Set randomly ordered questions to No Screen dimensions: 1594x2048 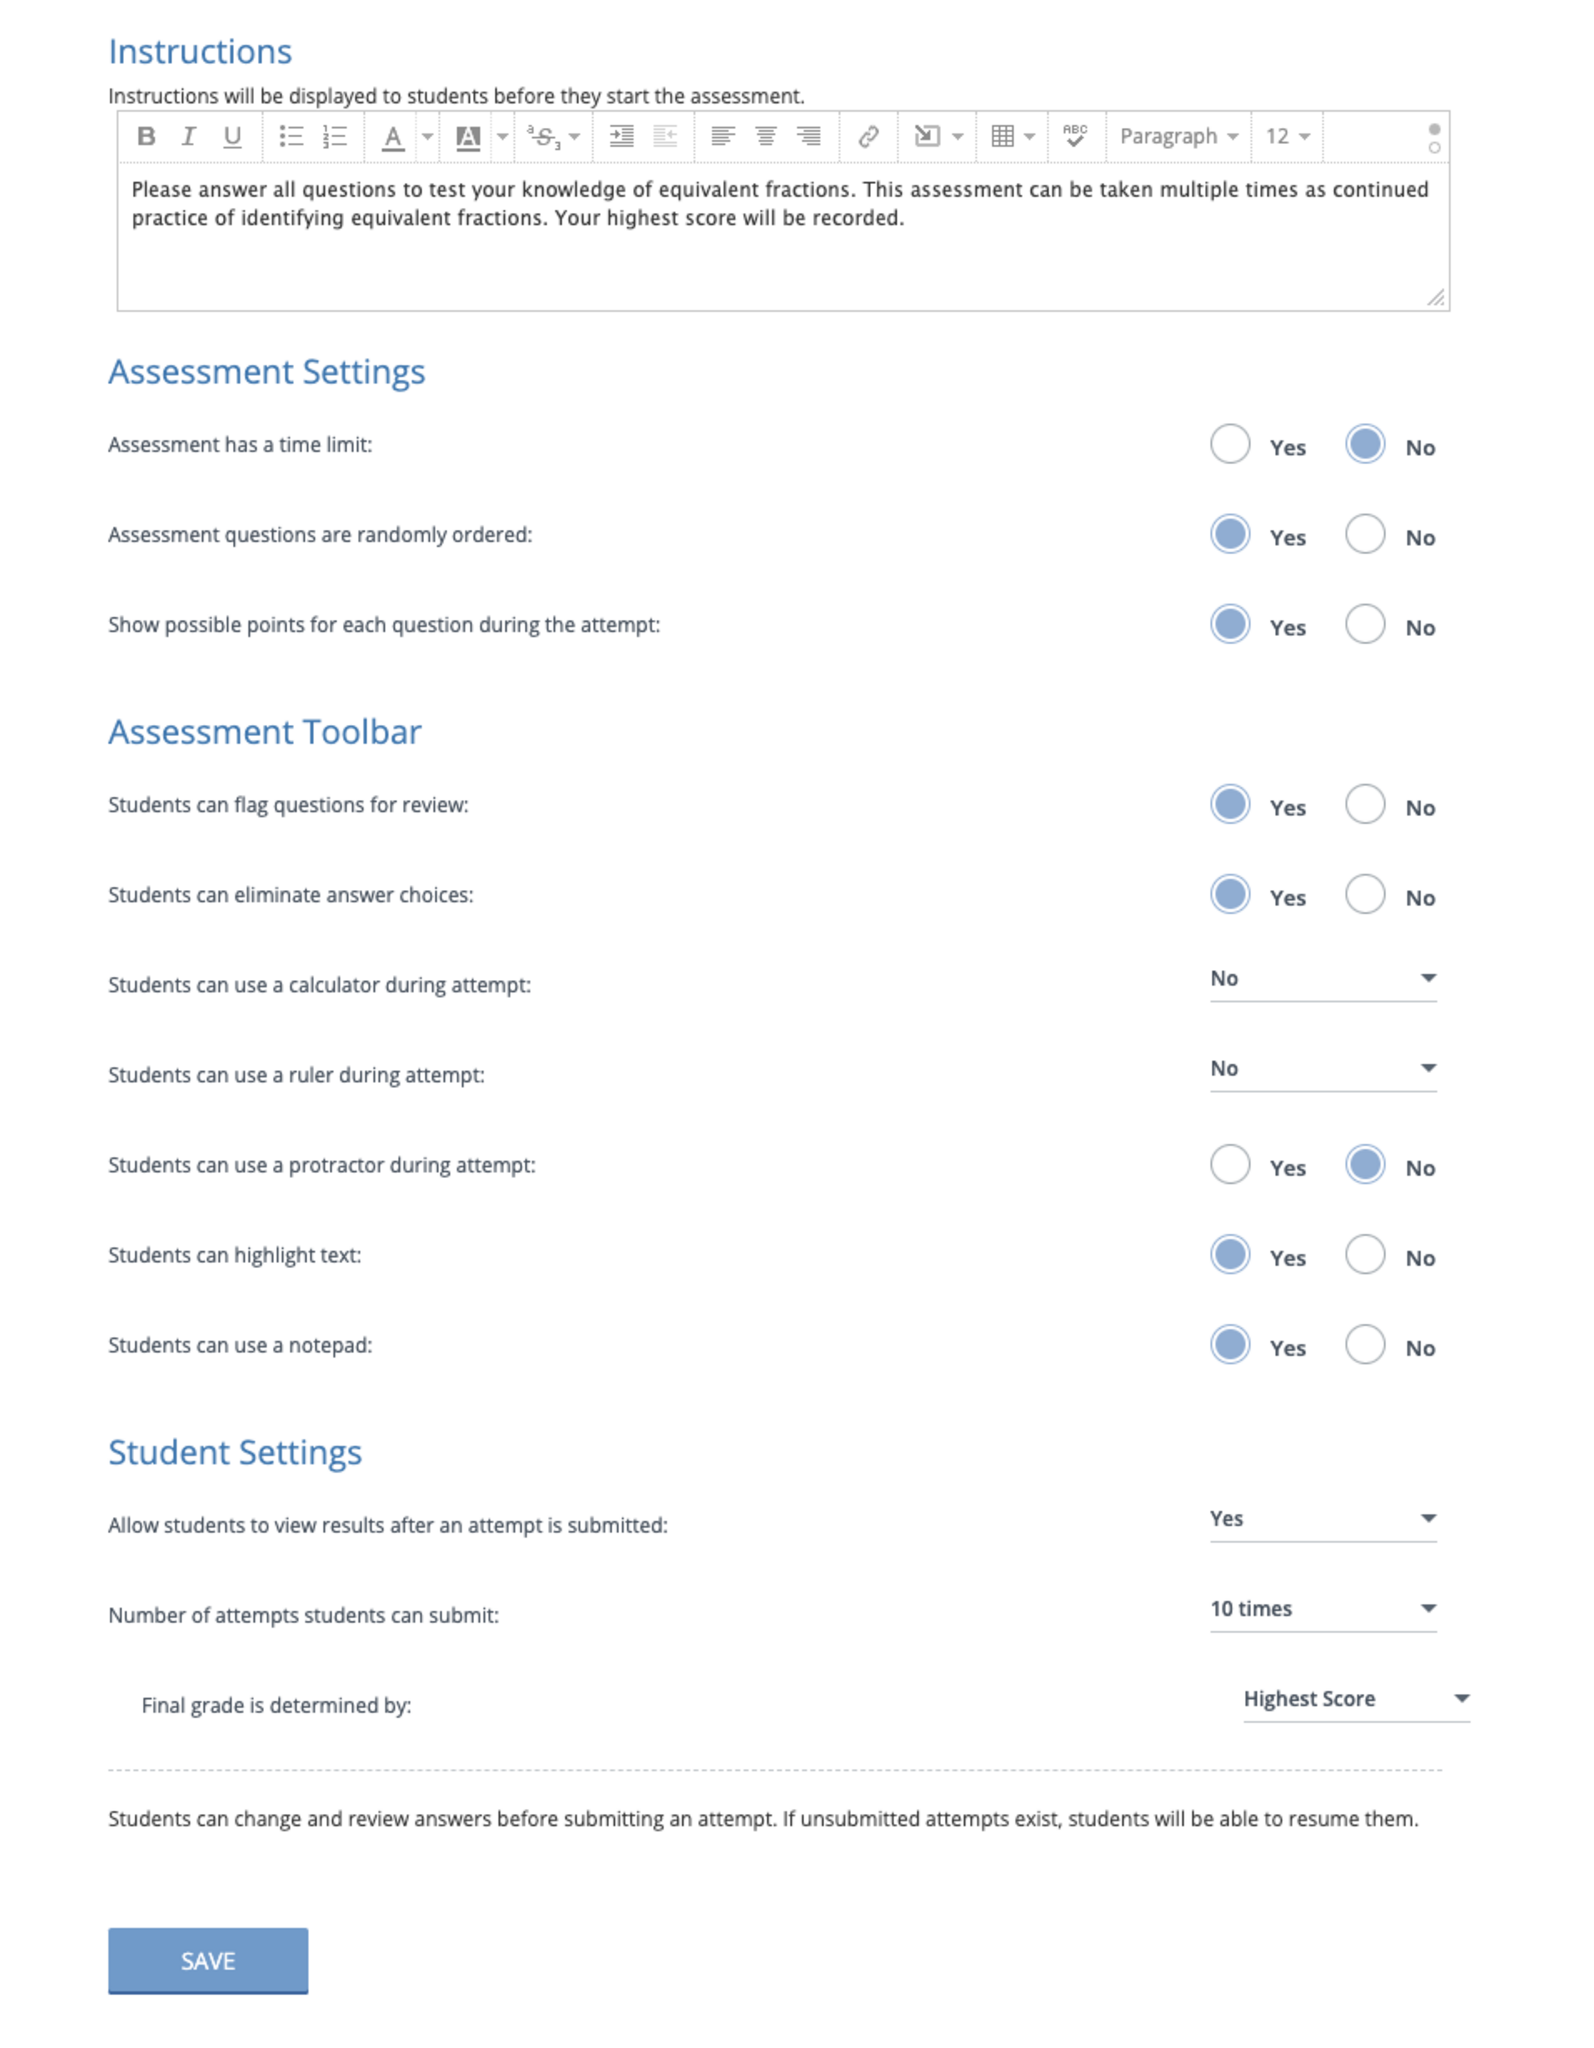pos(1365,535)
